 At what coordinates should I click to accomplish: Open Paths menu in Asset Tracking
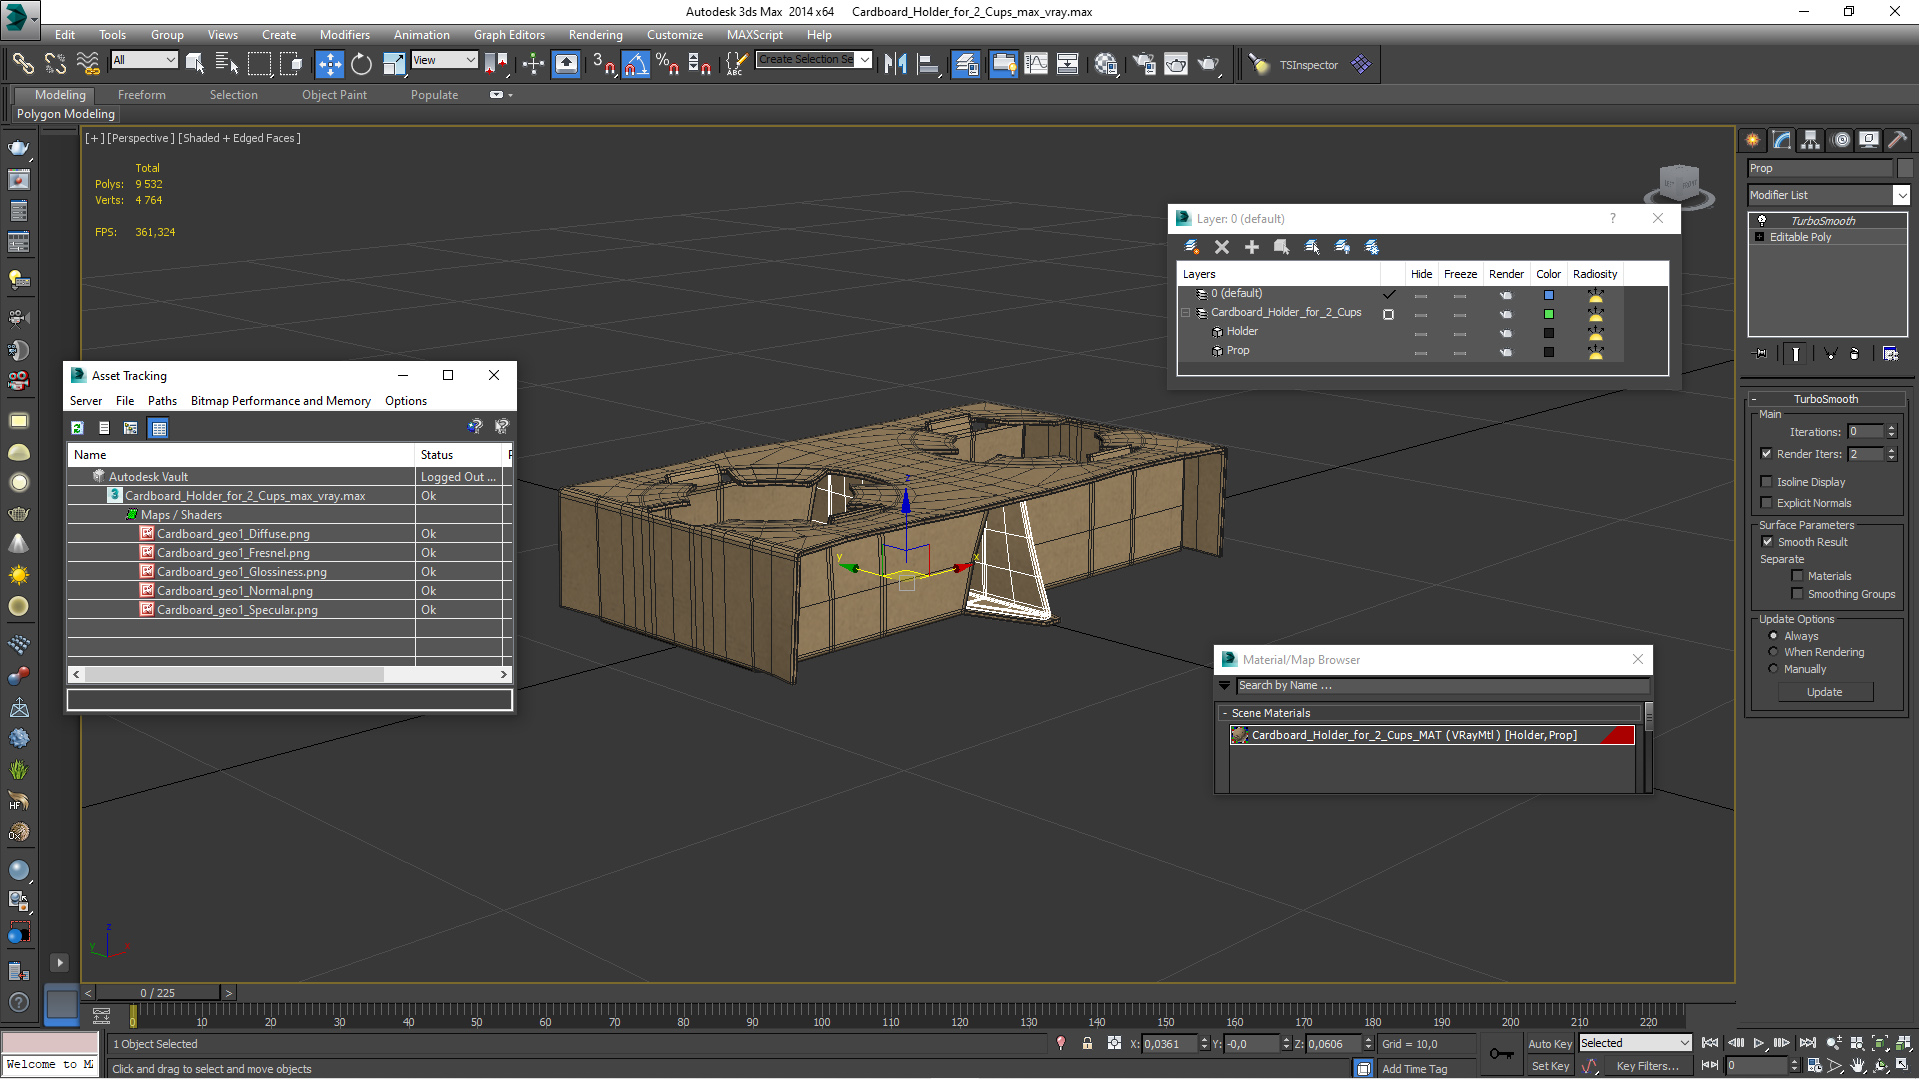tap(162, 401)
